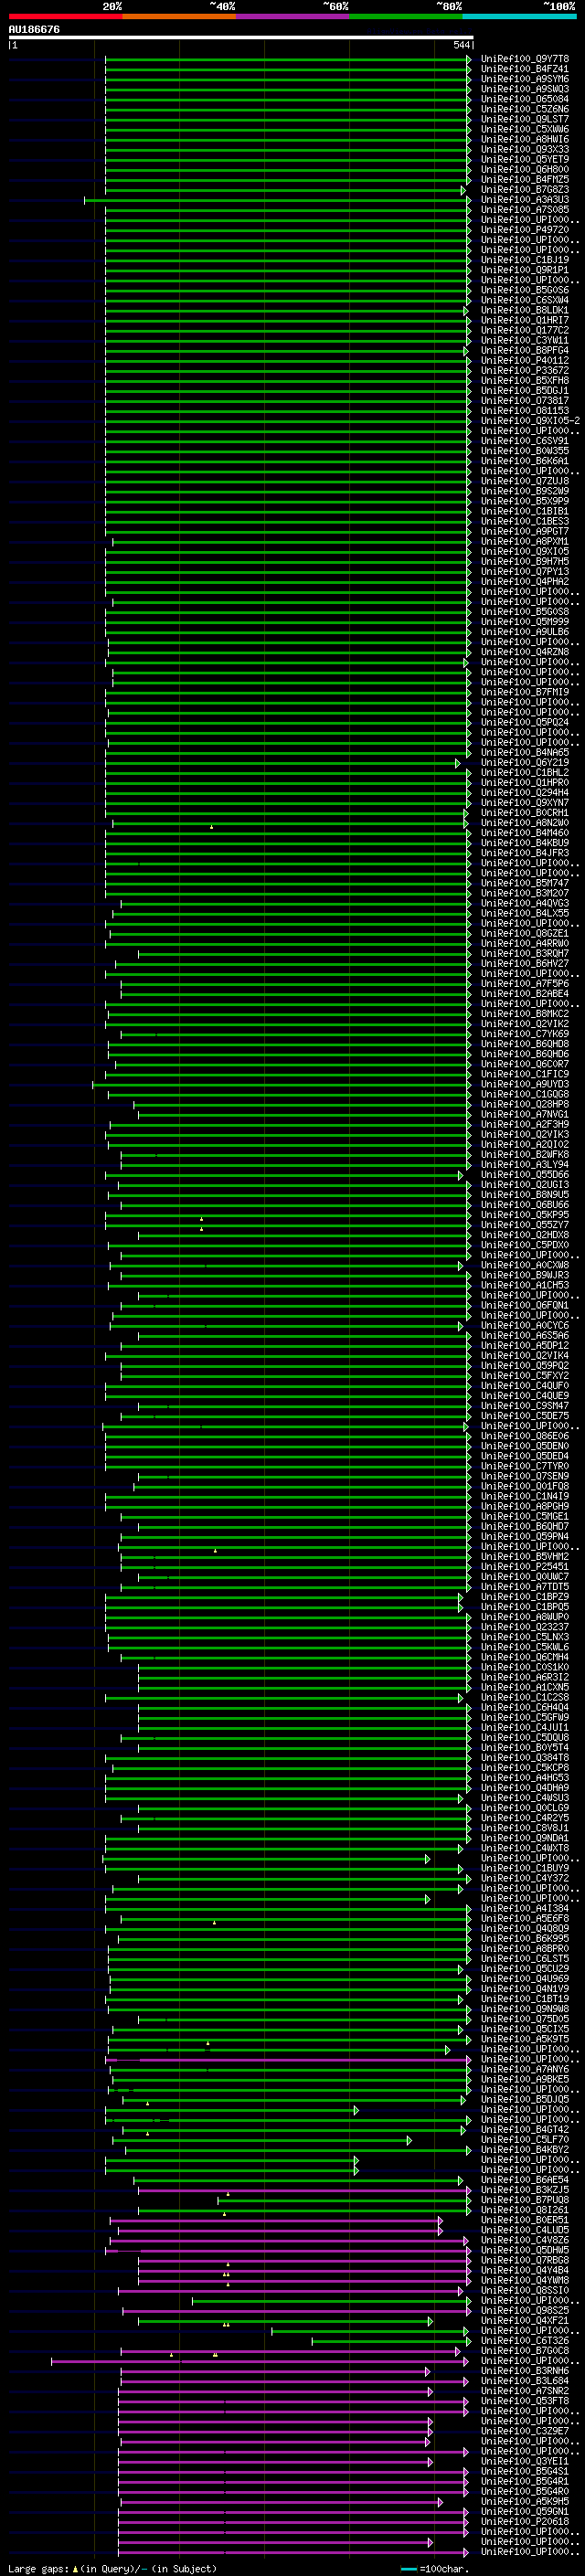Viewport: 585px width, 2576px height.
Task: Click hit label UniRef100_Q59GN1
Action: pos(524,2513)
